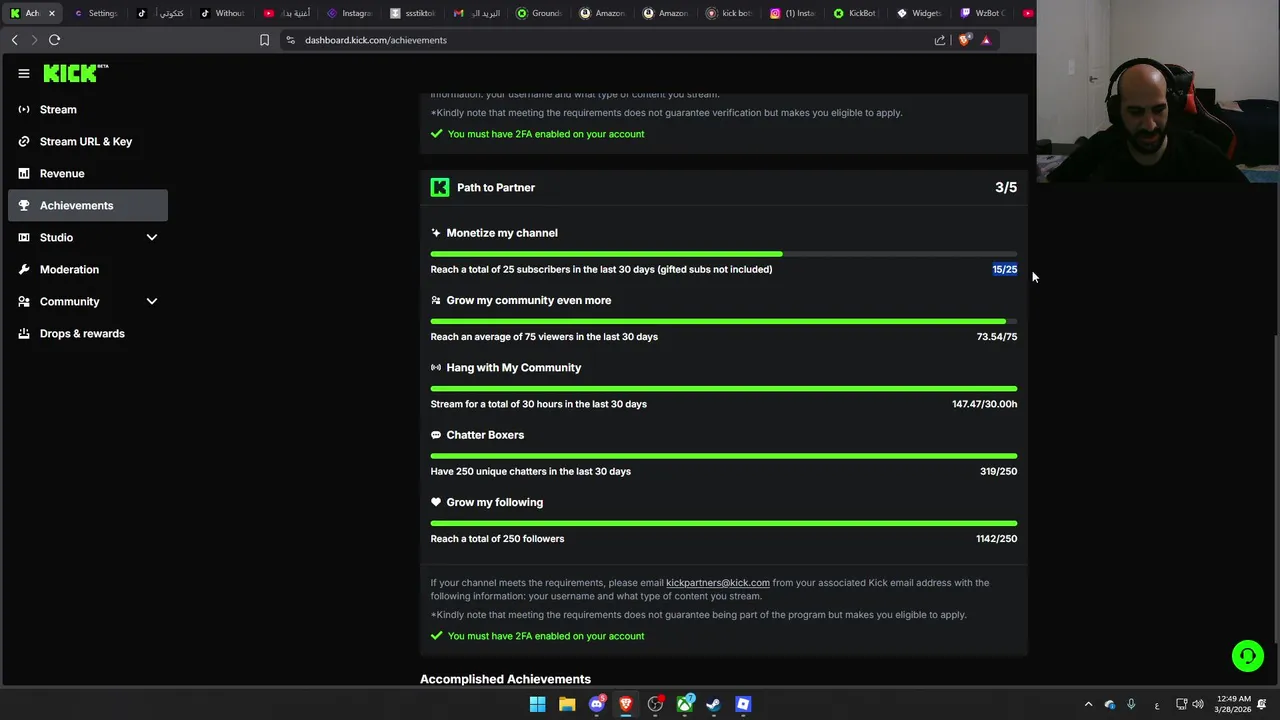1280x720 pixels.
Task: Open Steam from the taskbar
Action: [x=714, y=704]
